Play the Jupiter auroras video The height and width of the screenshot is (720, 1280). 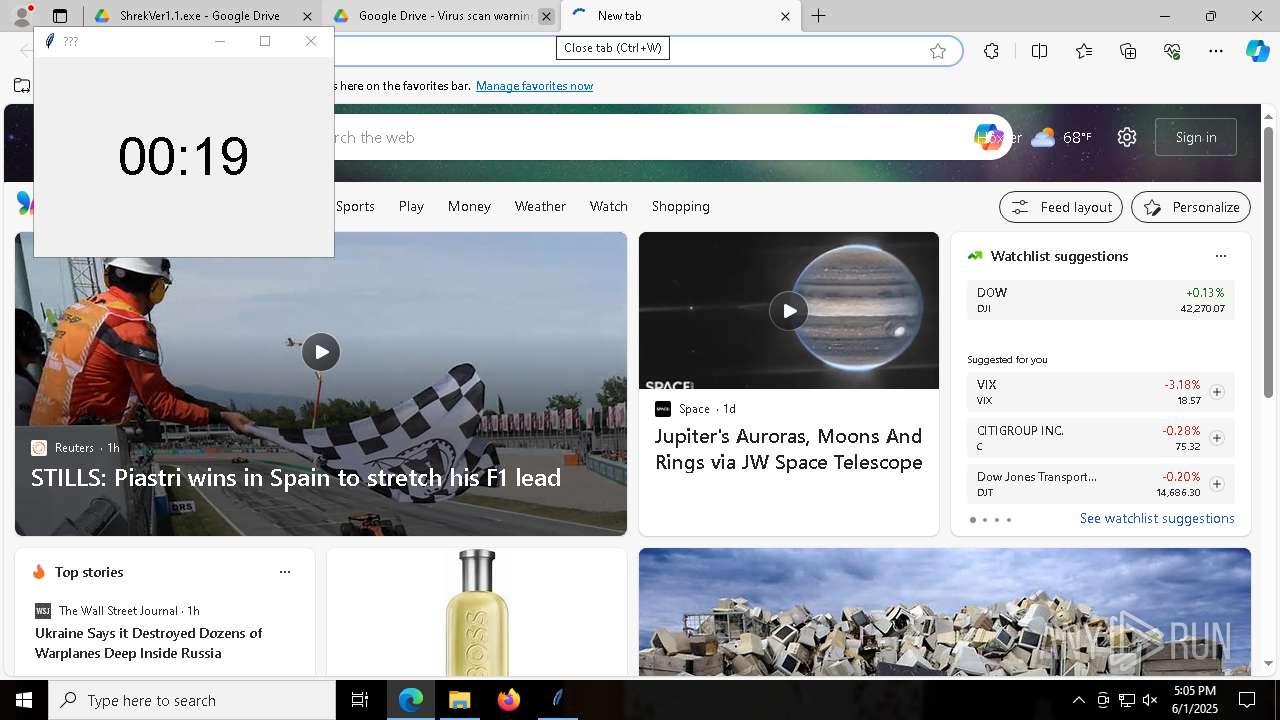pos(789,311)
